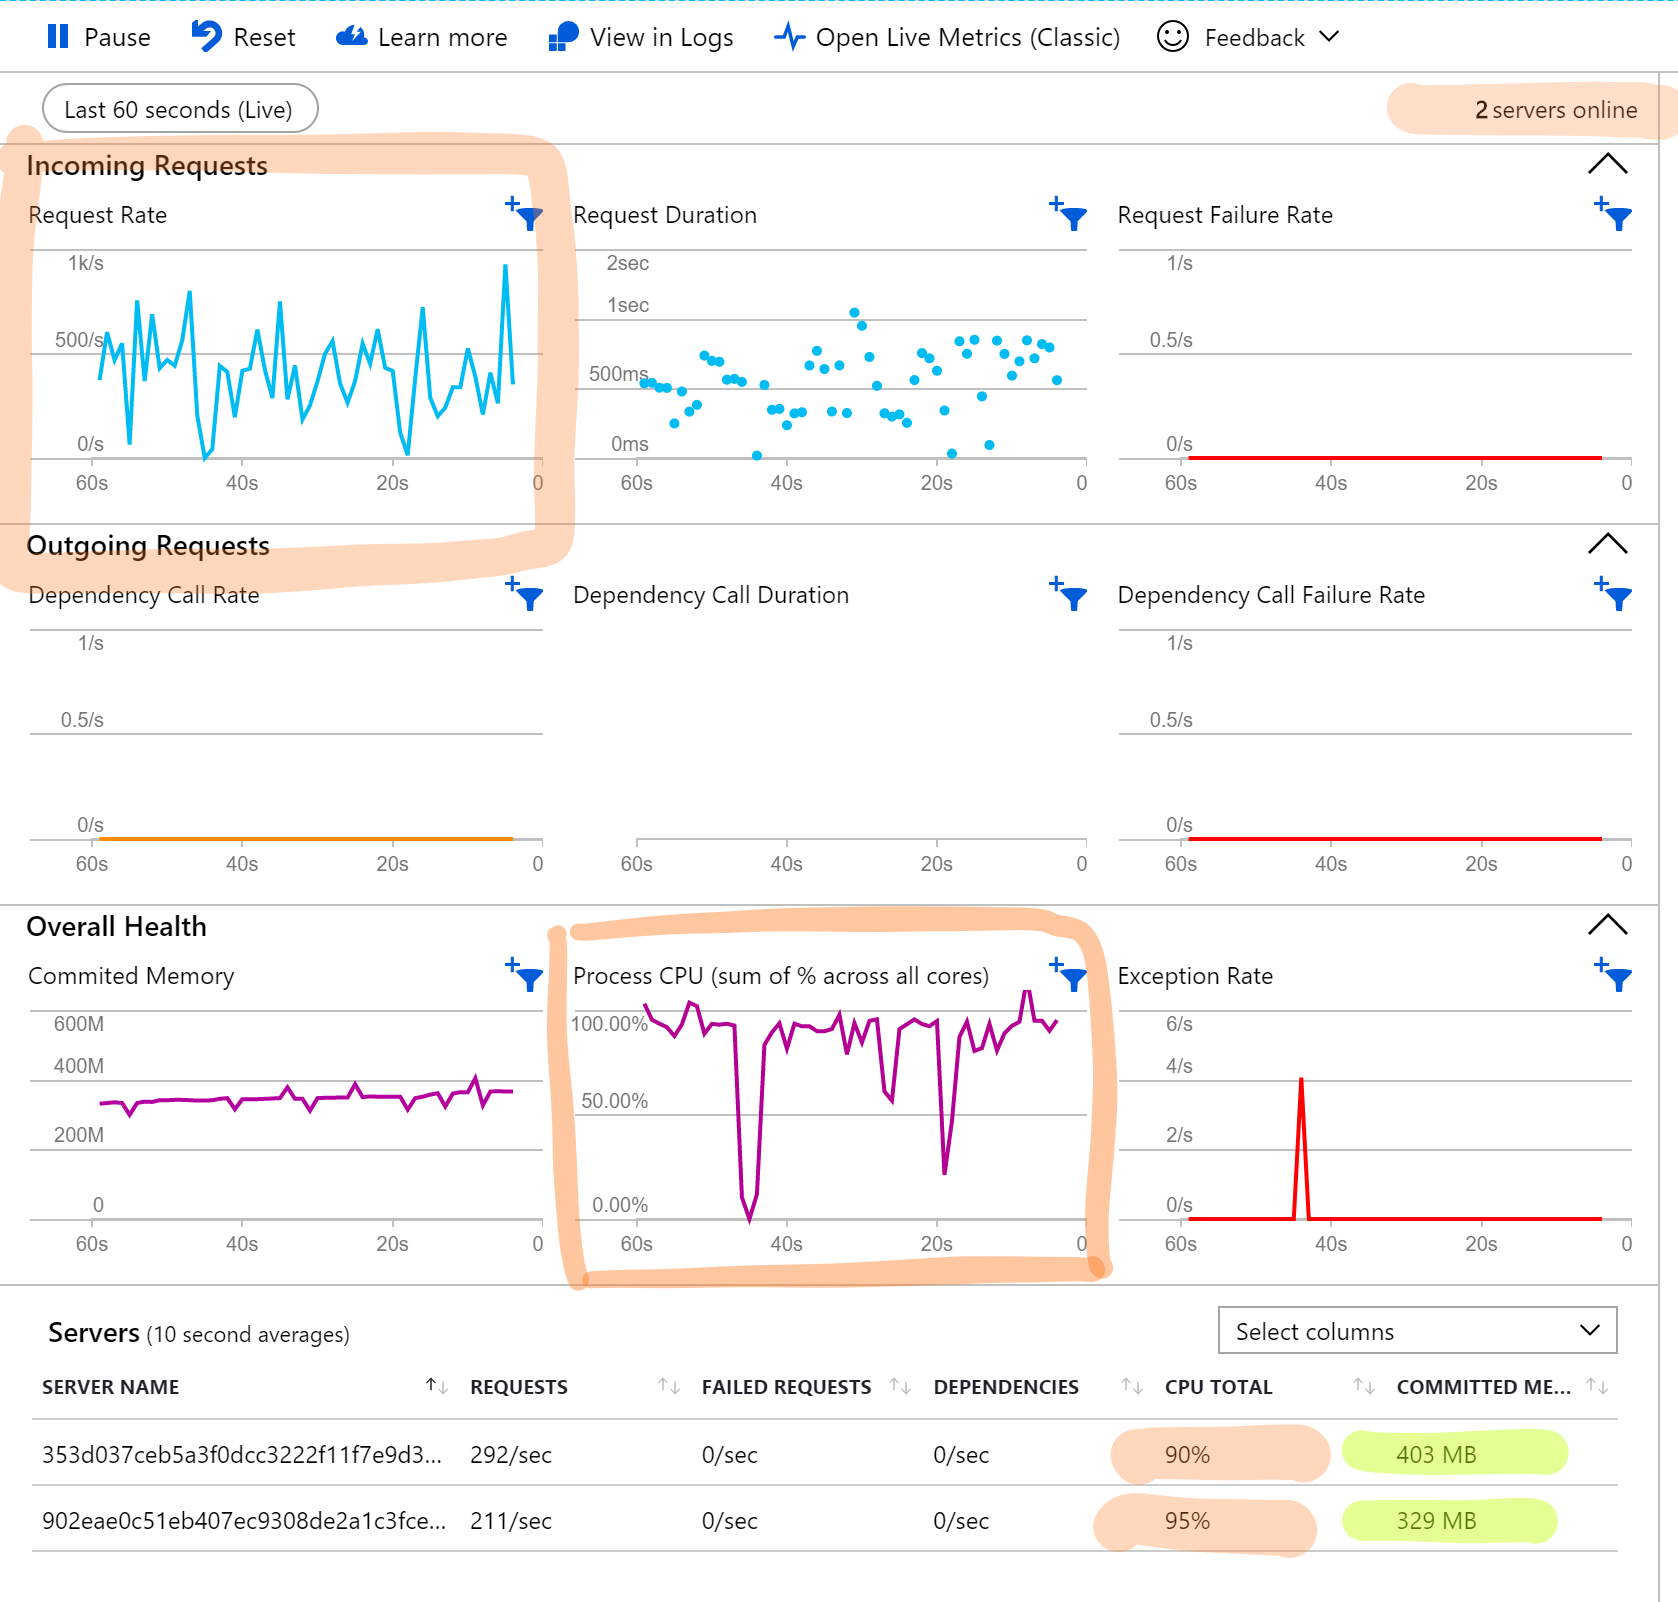Collapse the Overall Health section
This screenshot has width=1678, height=1602.
coord(1607,925)
